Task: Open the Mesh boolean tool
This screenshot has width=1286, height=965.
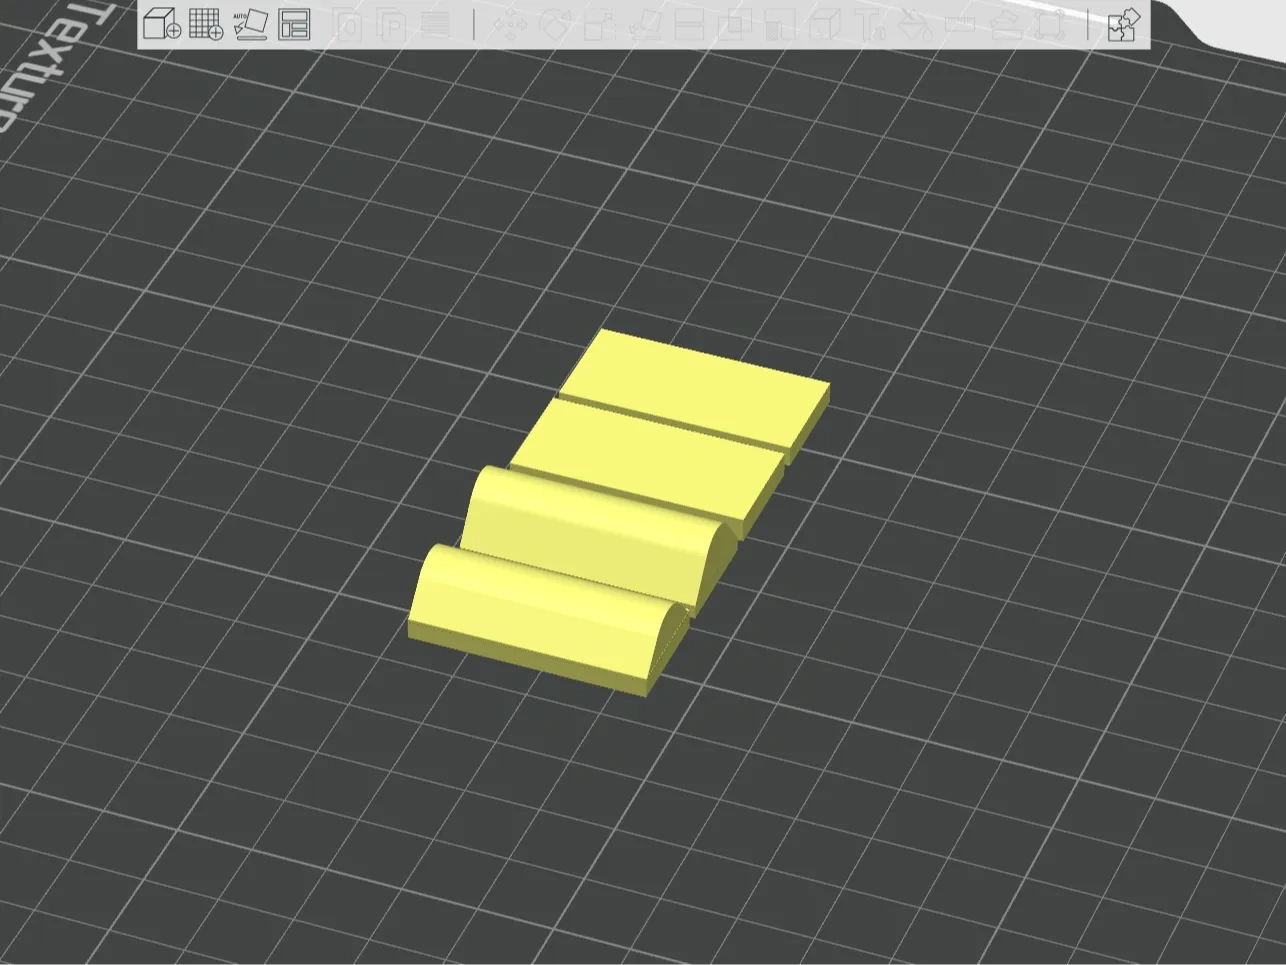Action: pyautogui.click(x=735, y=24)
